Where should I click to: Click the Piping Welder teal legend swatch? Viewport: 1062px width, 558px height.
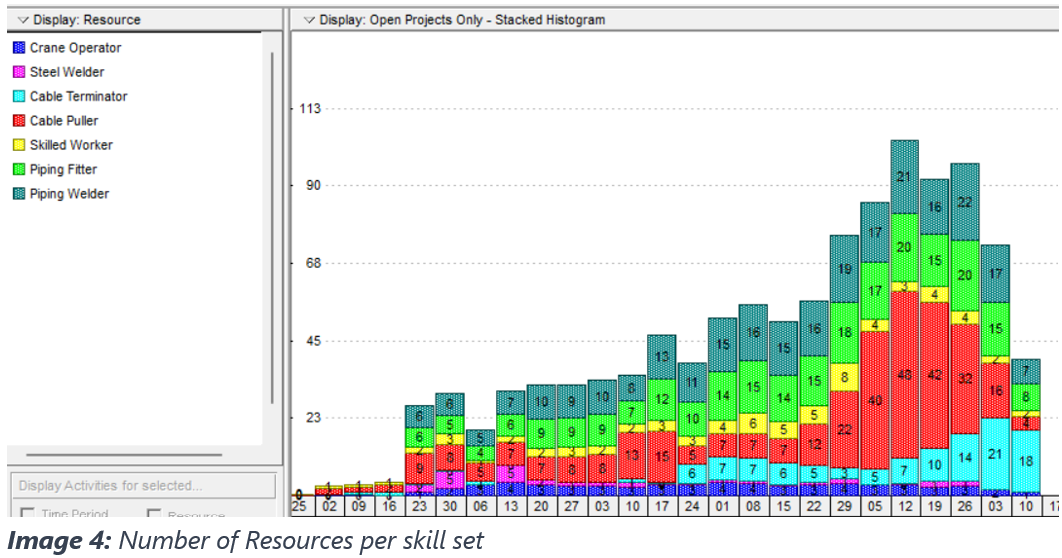pos(18,194)
